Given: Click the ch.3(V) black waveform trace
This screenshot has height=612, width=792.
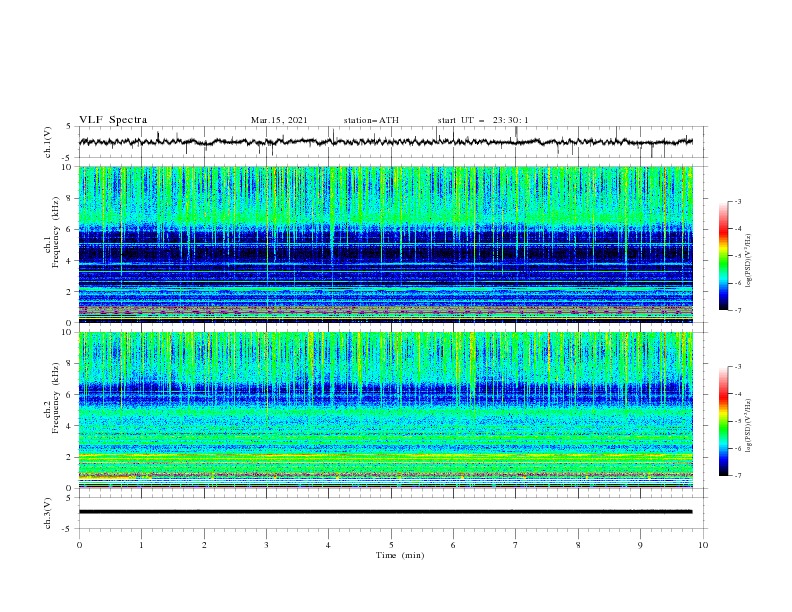Looking at the screenshot, I should click(385, 512).
